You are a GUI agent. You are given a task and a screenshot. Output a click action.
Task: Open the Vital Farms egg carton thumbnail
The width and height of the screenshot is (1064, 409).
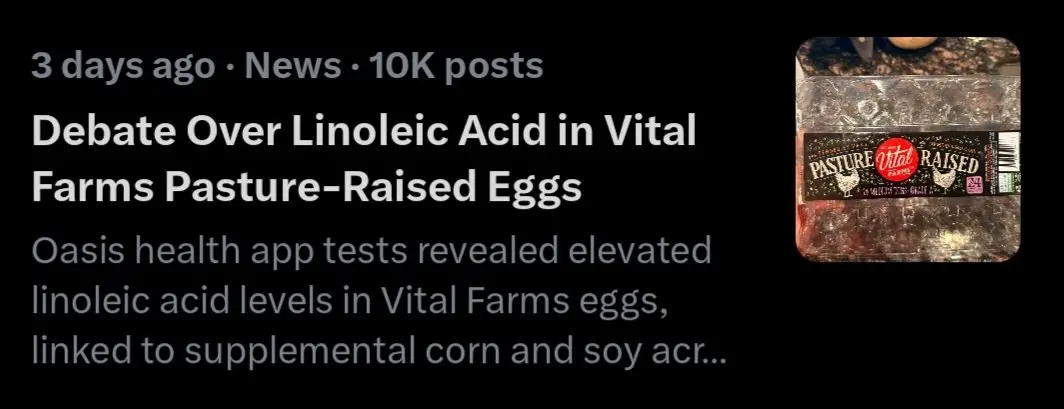(x=908, y=149)
